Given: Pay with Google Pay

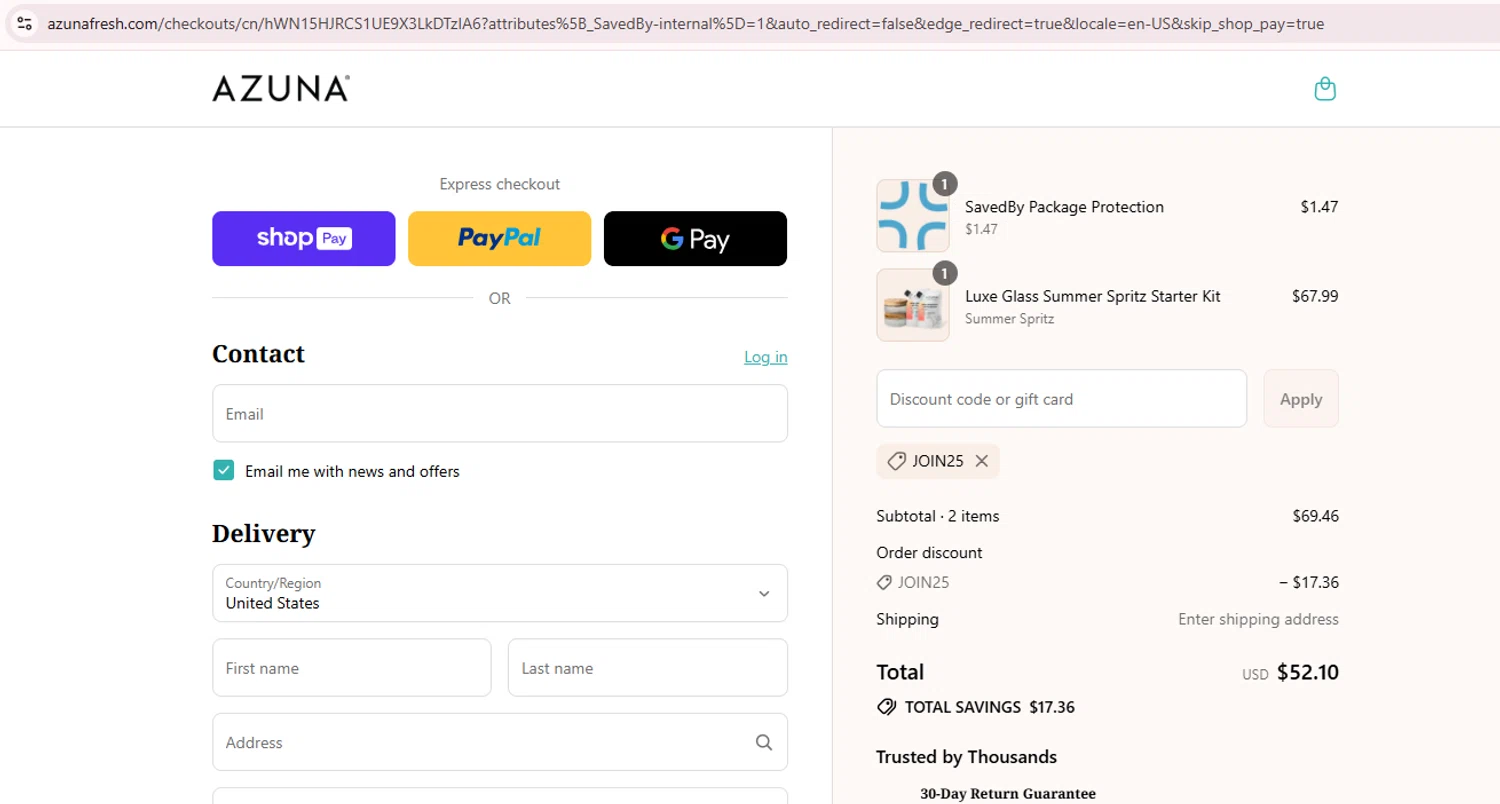Looking at the screenshot, I should point(695,238).
